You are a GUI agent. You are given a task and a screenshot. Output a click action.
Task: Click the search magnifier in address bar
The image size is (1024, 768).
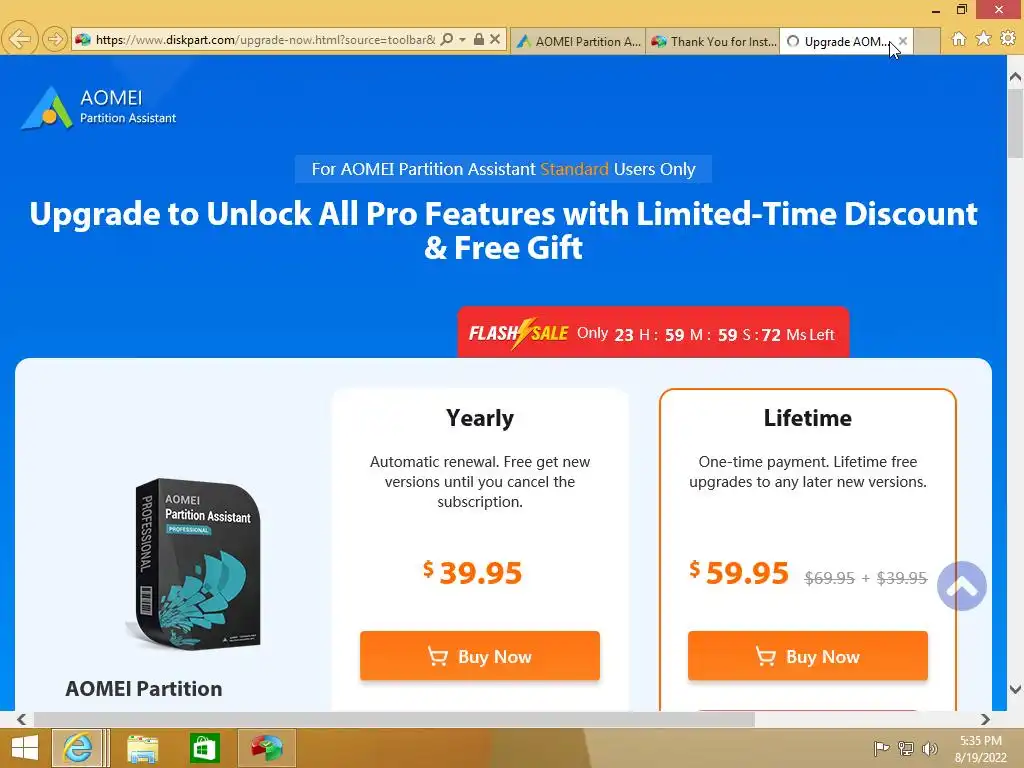(x=447, y=39)
